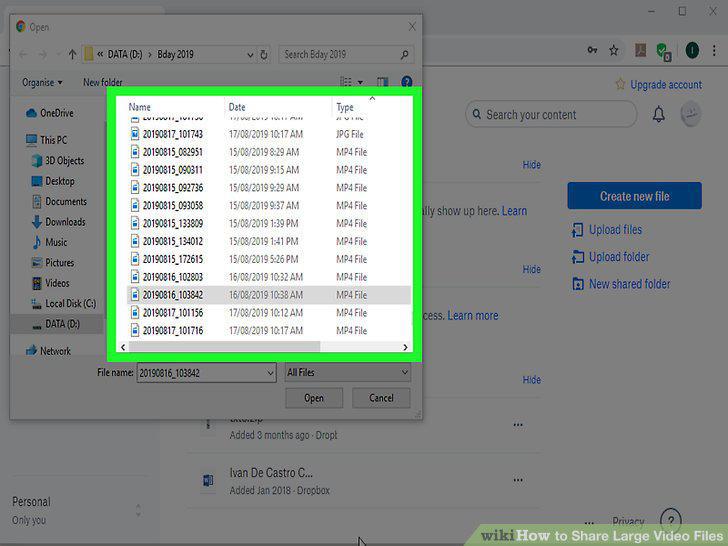728x546 pixels.
Task: Click New shared folder in Dropbox
Action: 621,284
